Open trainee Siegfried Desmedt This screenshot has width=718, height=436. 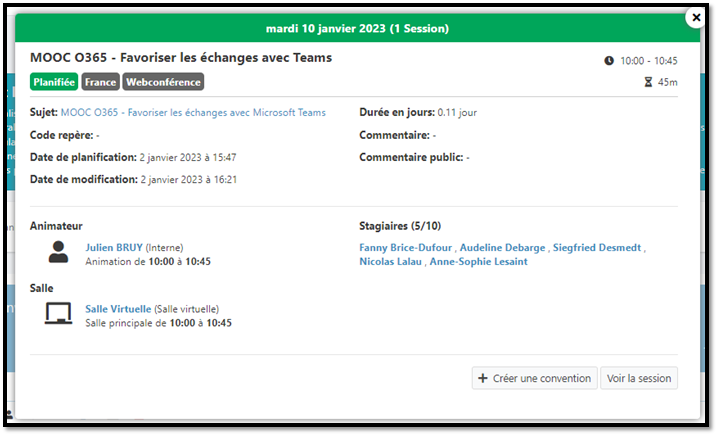click(597, 247)
